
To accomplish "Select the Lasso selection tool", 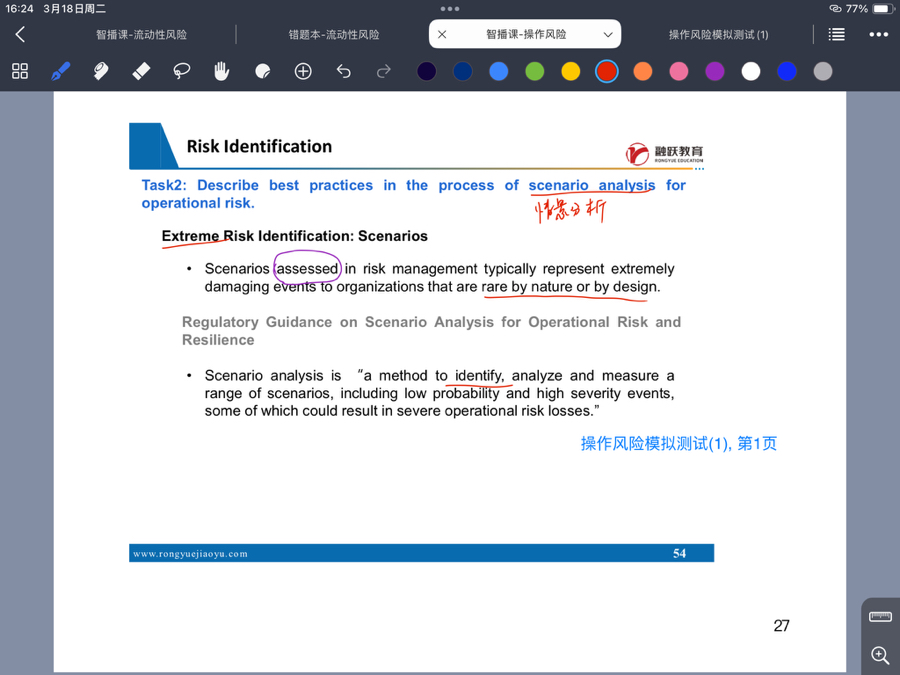I will pos(181,71).
